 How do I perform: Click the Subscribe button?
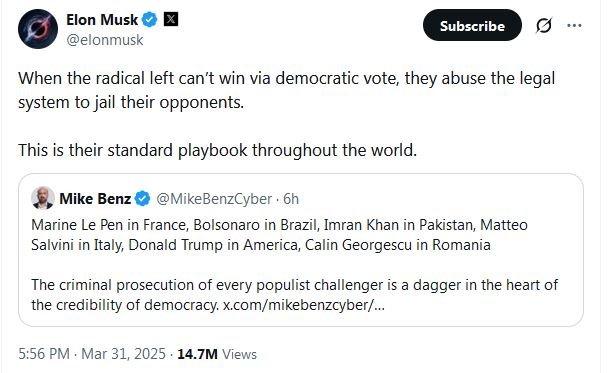click(472, 25)
